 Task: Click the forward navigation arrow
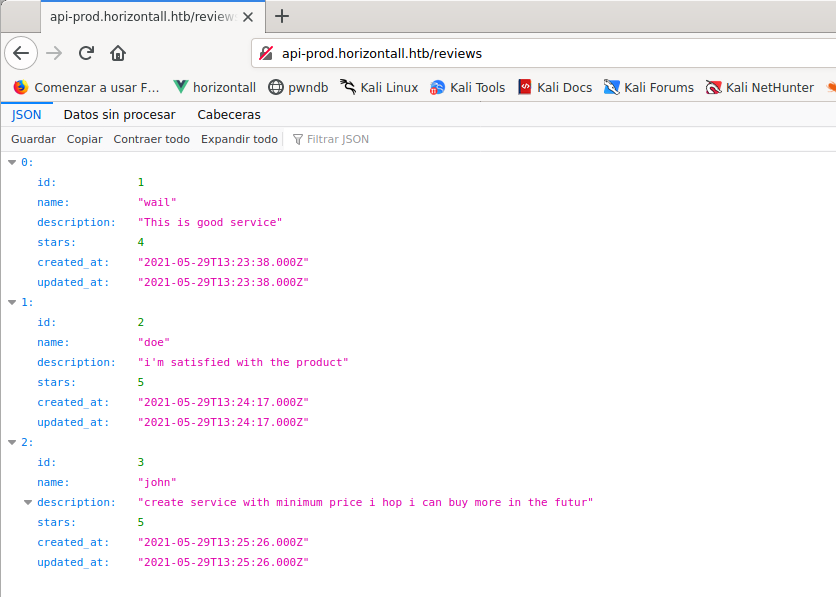pos(54,53)
